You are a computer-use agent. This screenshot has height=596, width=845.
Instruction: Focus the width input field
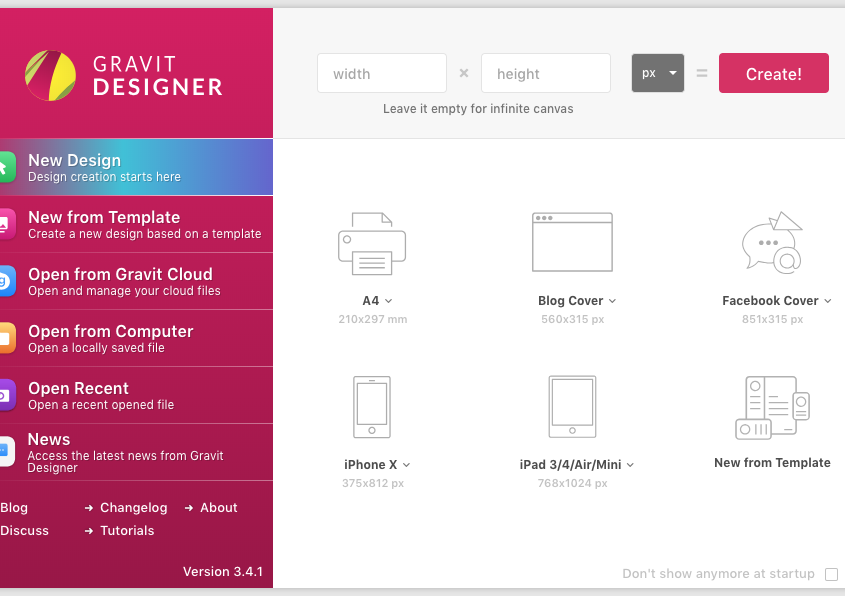point(382,73)
